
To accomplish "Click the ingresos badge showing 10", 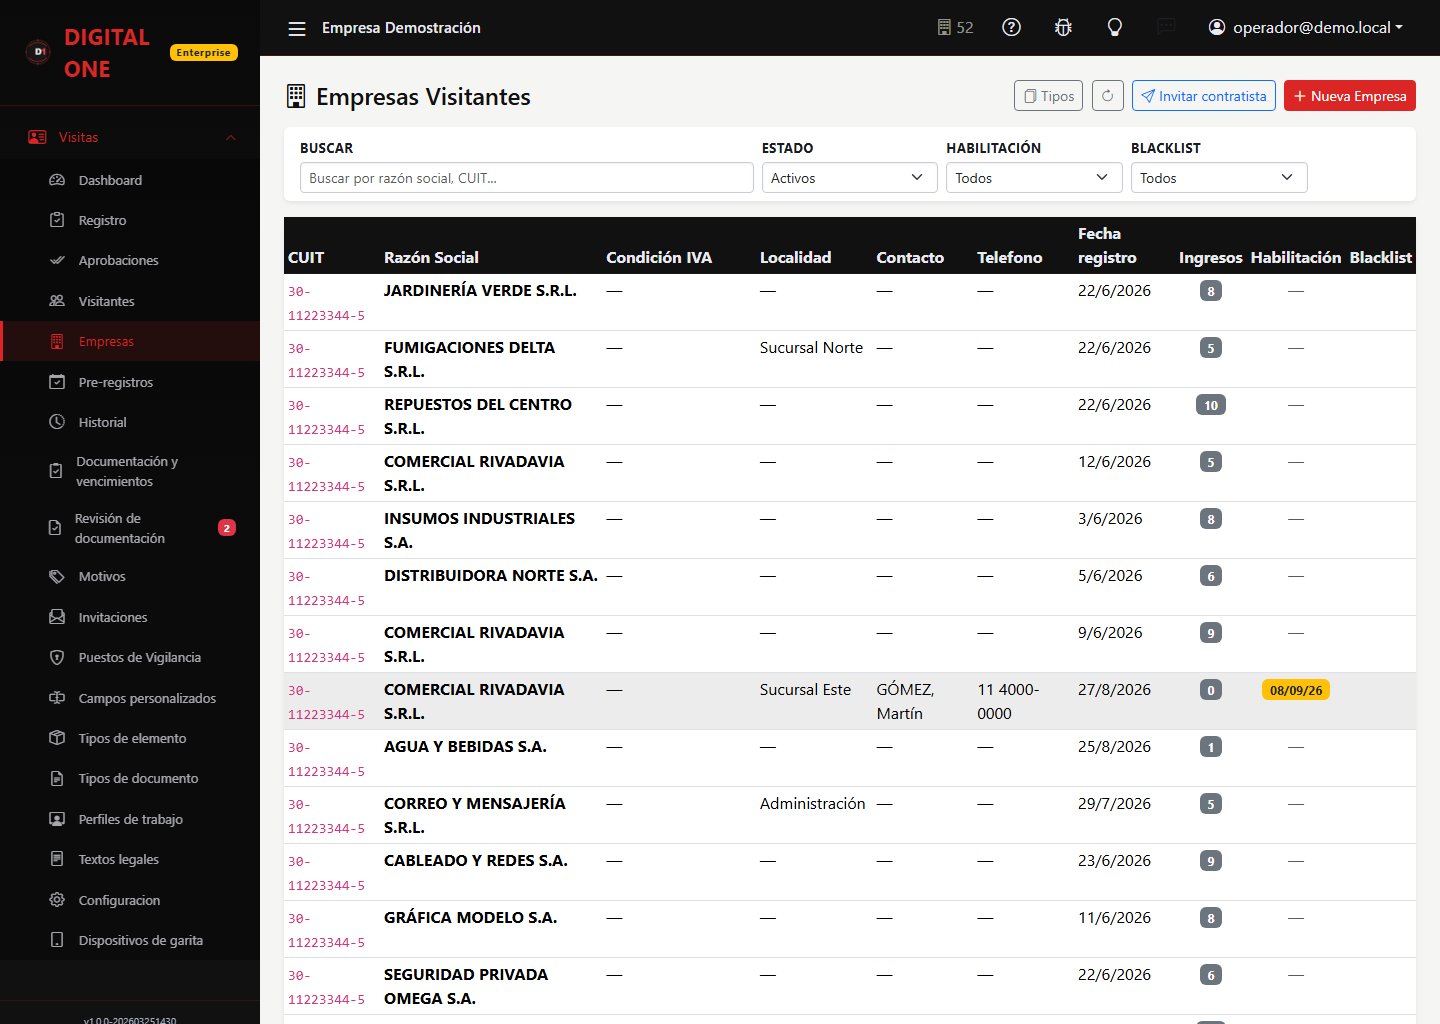I will click(x=1211, y=405).
